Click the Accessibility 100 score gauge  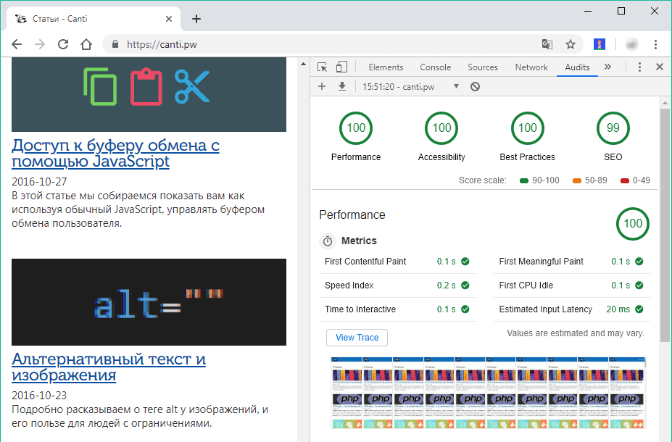(x=441, y=128)
